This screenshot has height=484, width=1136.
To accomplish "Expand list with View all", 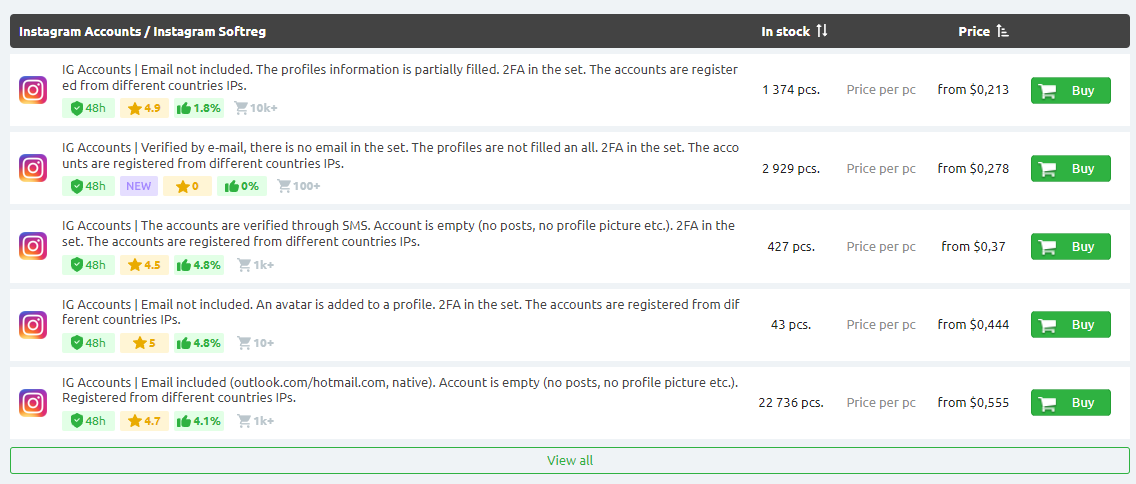I will pyautogui.click(x=569, y=460).
